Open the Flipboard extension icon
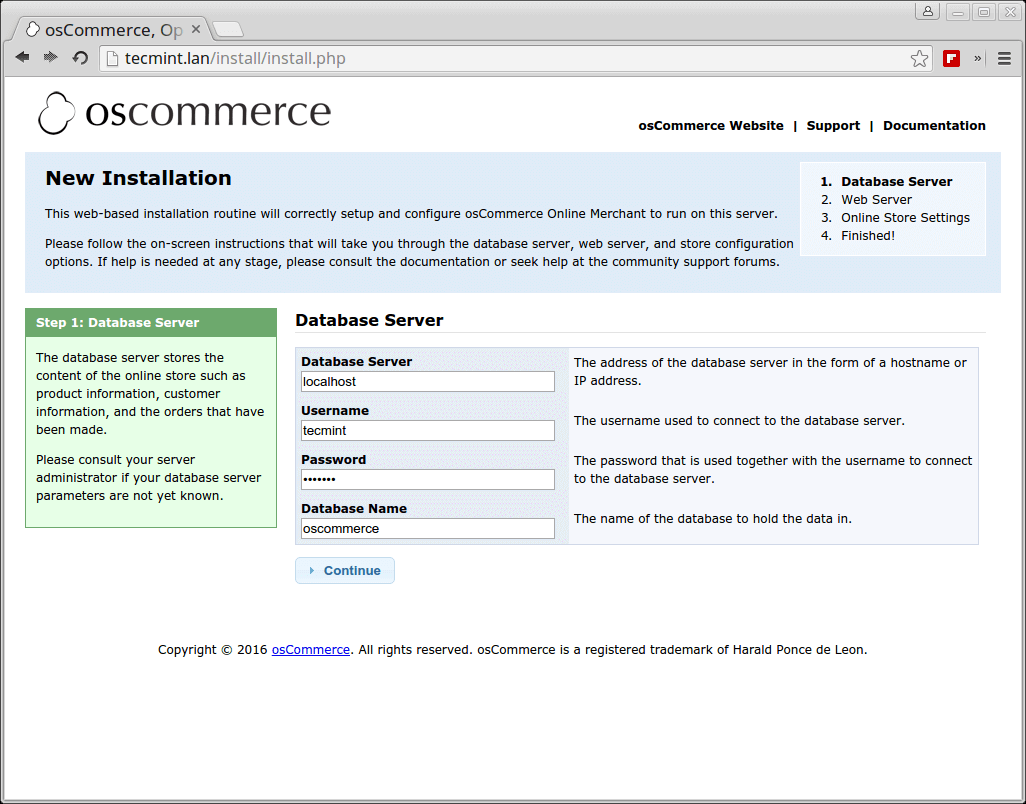This screenshot has height=804, width=1026. click(951, 58)
